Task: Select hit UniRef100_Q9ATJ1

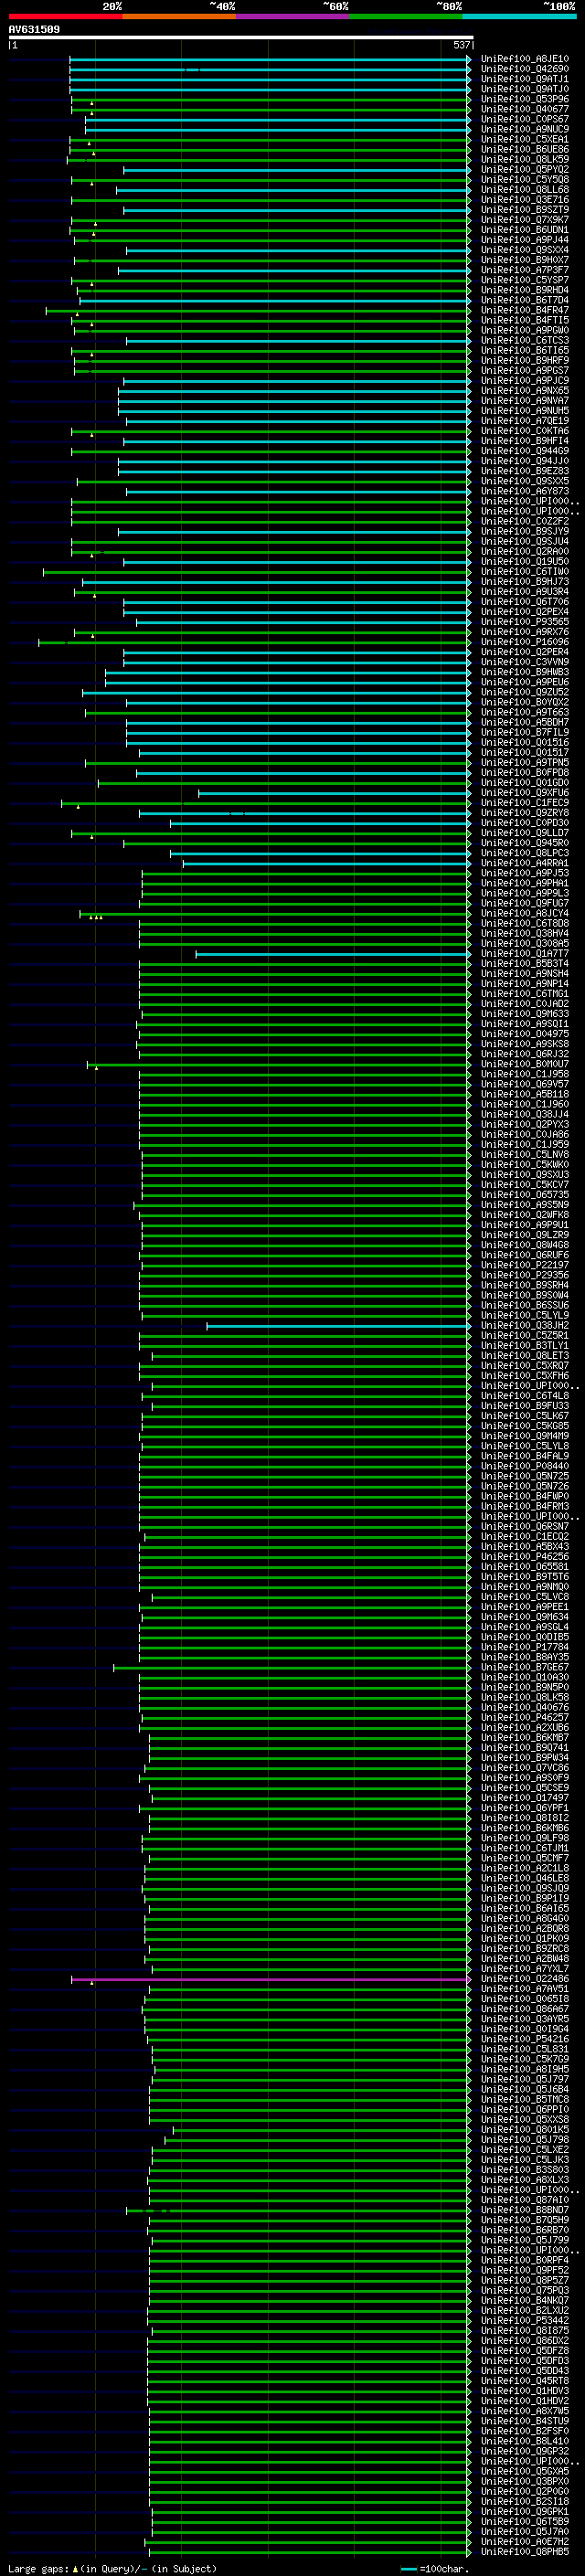Action: pyautogui.click(x=525, y=79)
